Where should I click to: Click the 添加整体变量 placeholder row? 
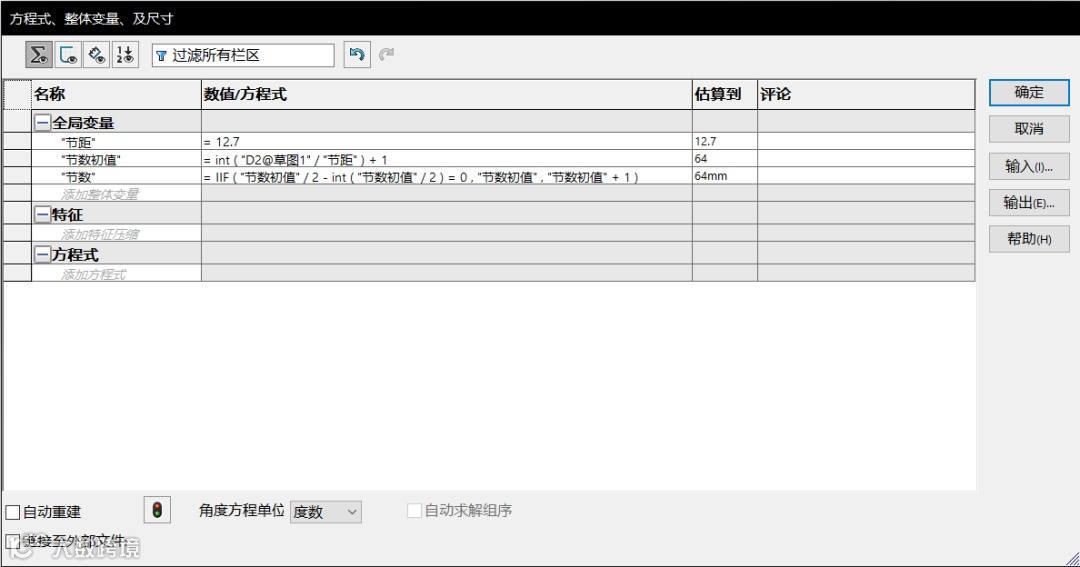coord(116,194)
